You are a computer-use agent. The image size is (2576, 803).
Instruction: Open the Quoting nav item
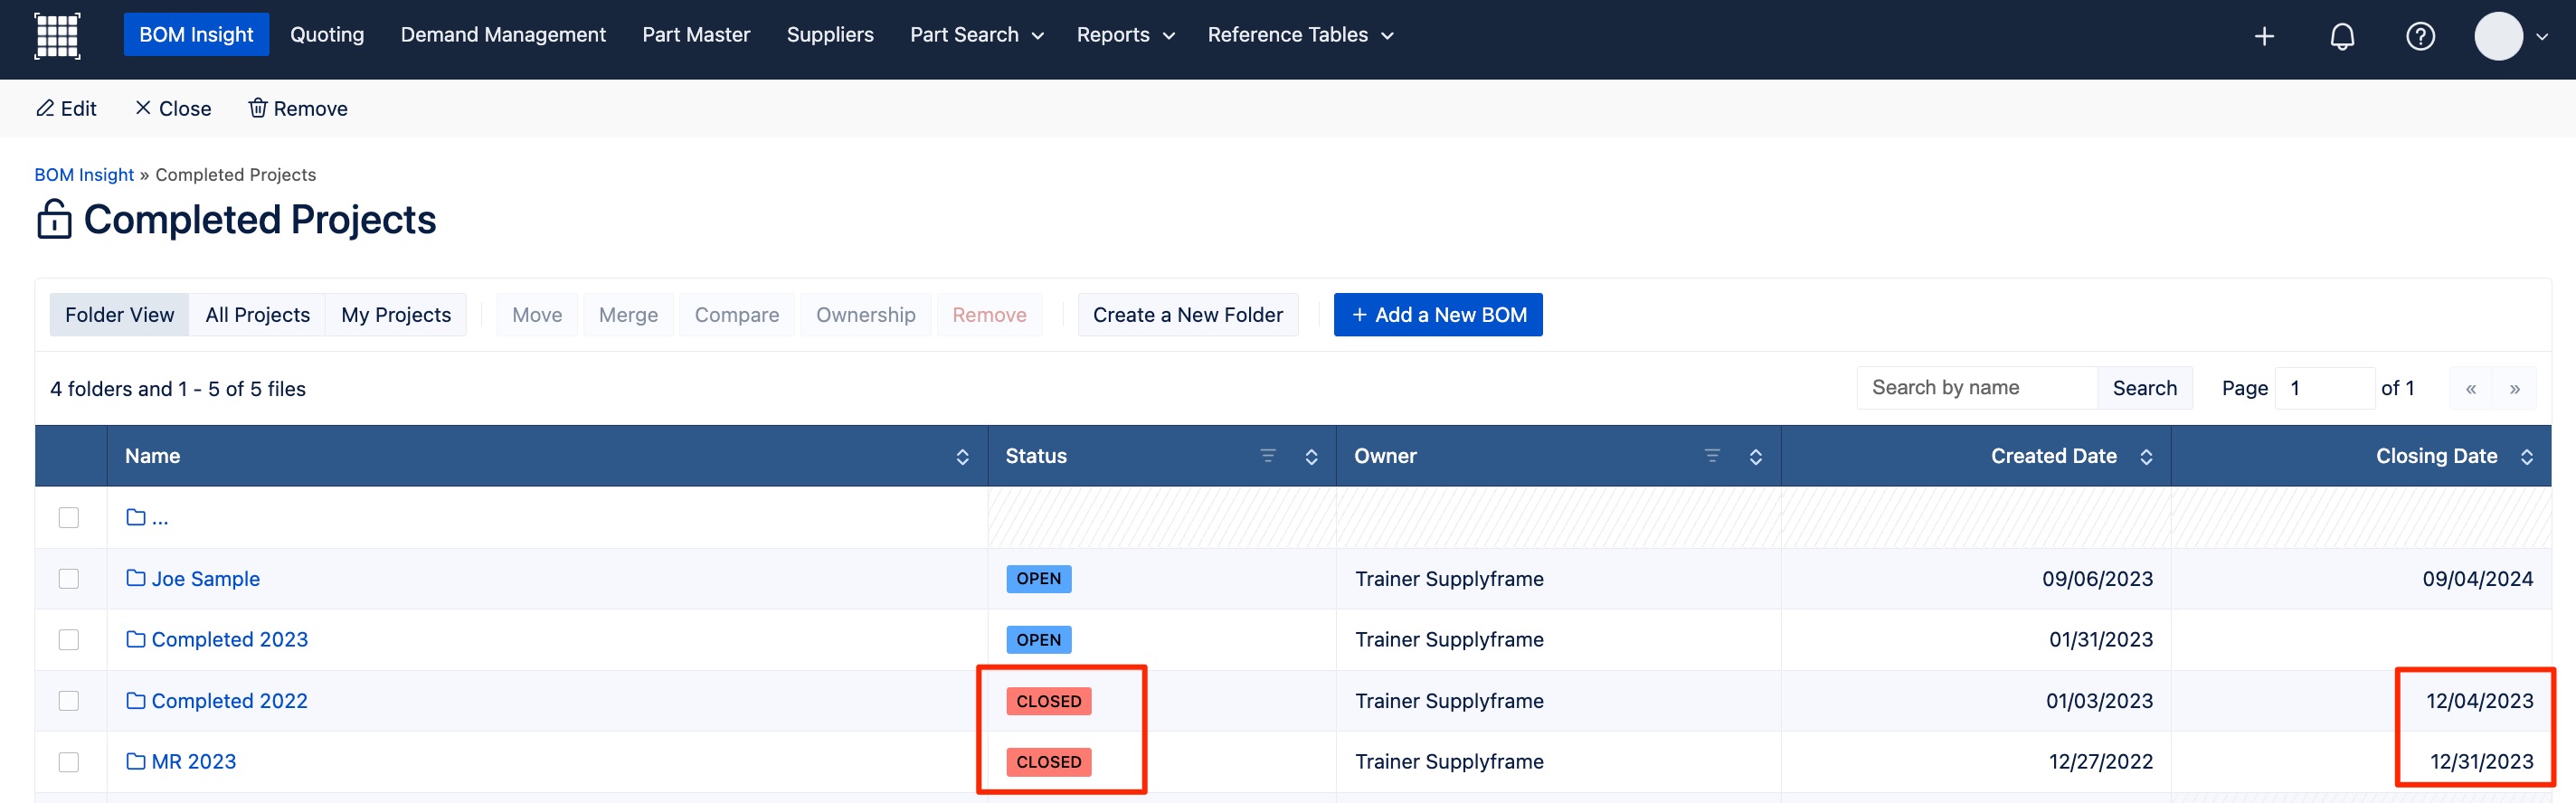tap(327, 35)
